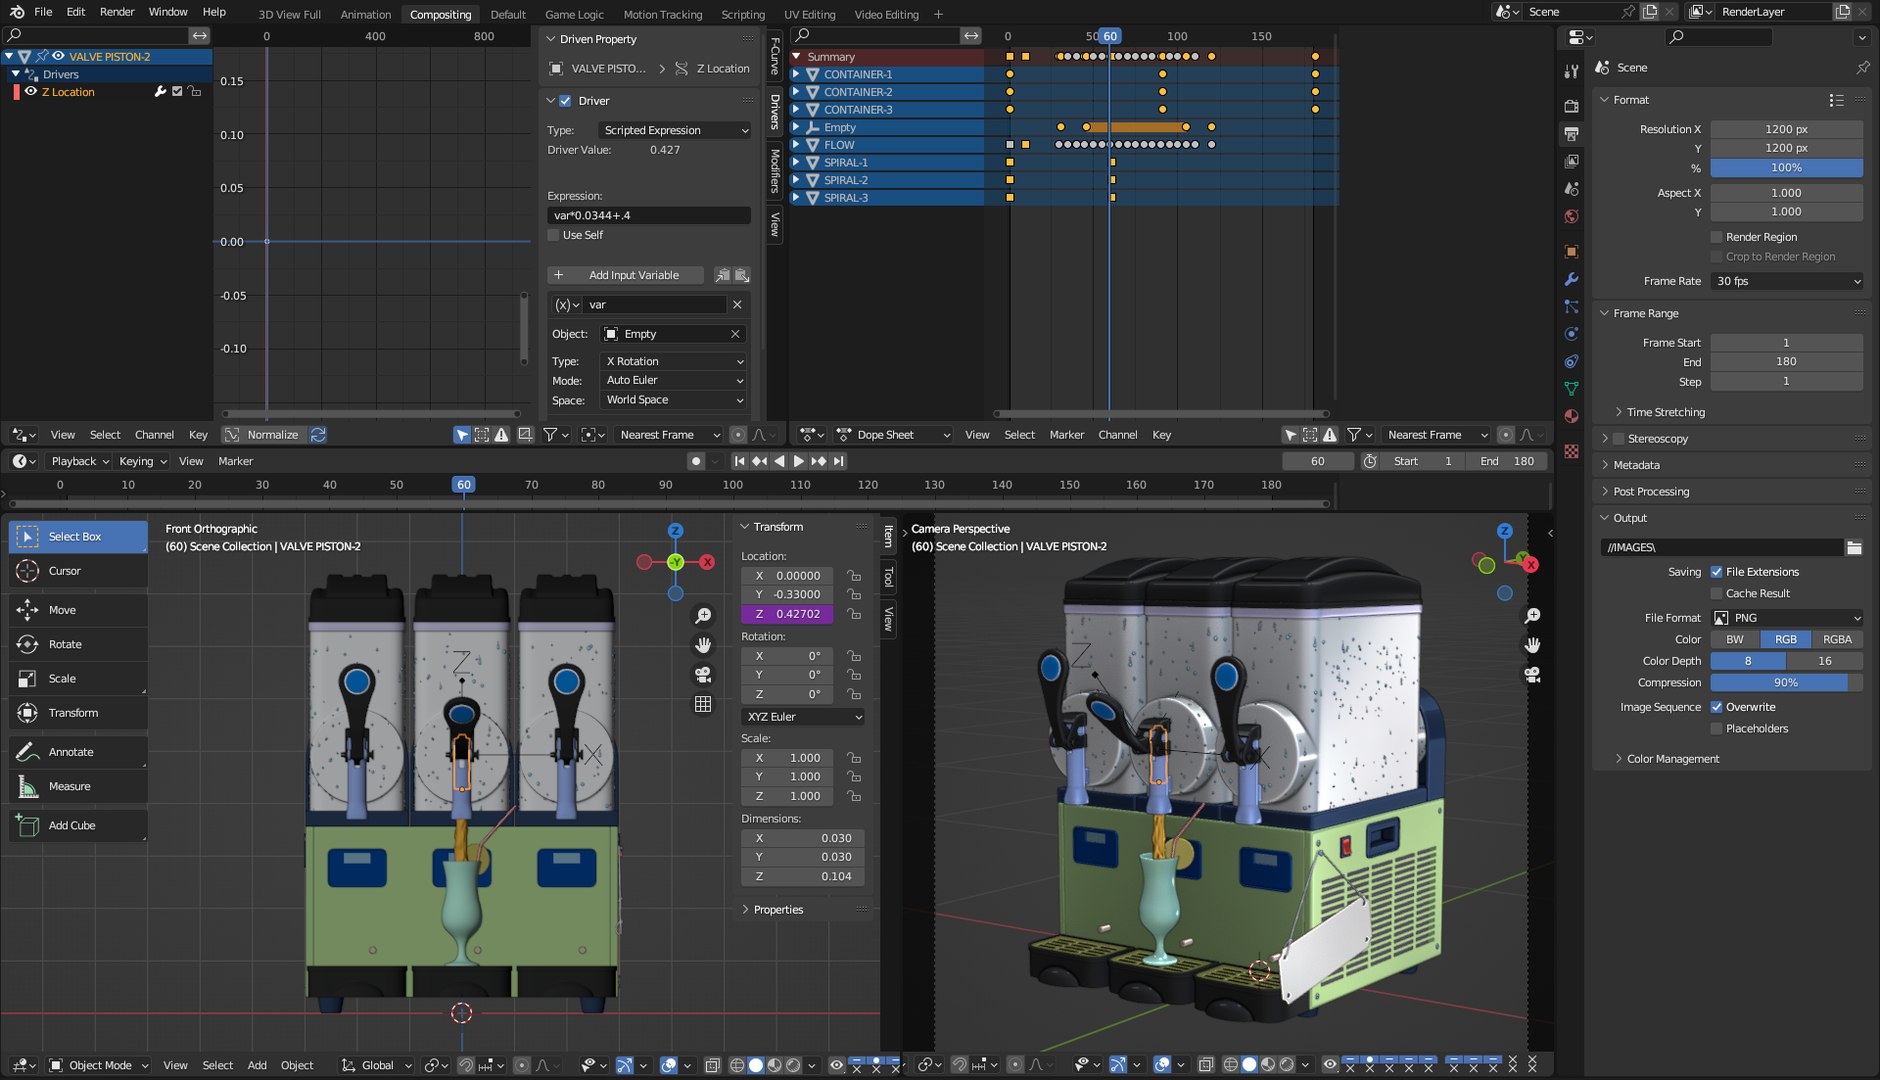1880x1080 pixels.
Task: Set Color Depth to 16
Action: [x=1824, y=661]
